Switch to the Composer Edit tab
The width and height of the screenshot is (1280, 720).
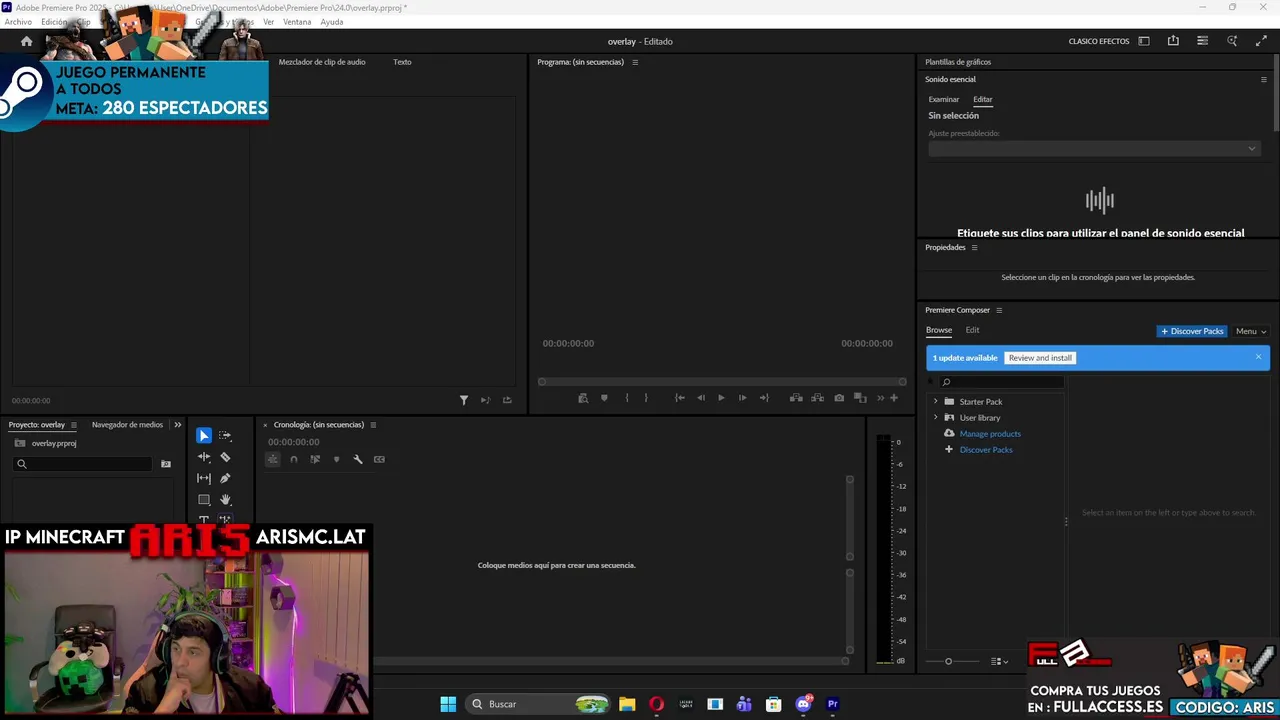(x=972, y=330)
